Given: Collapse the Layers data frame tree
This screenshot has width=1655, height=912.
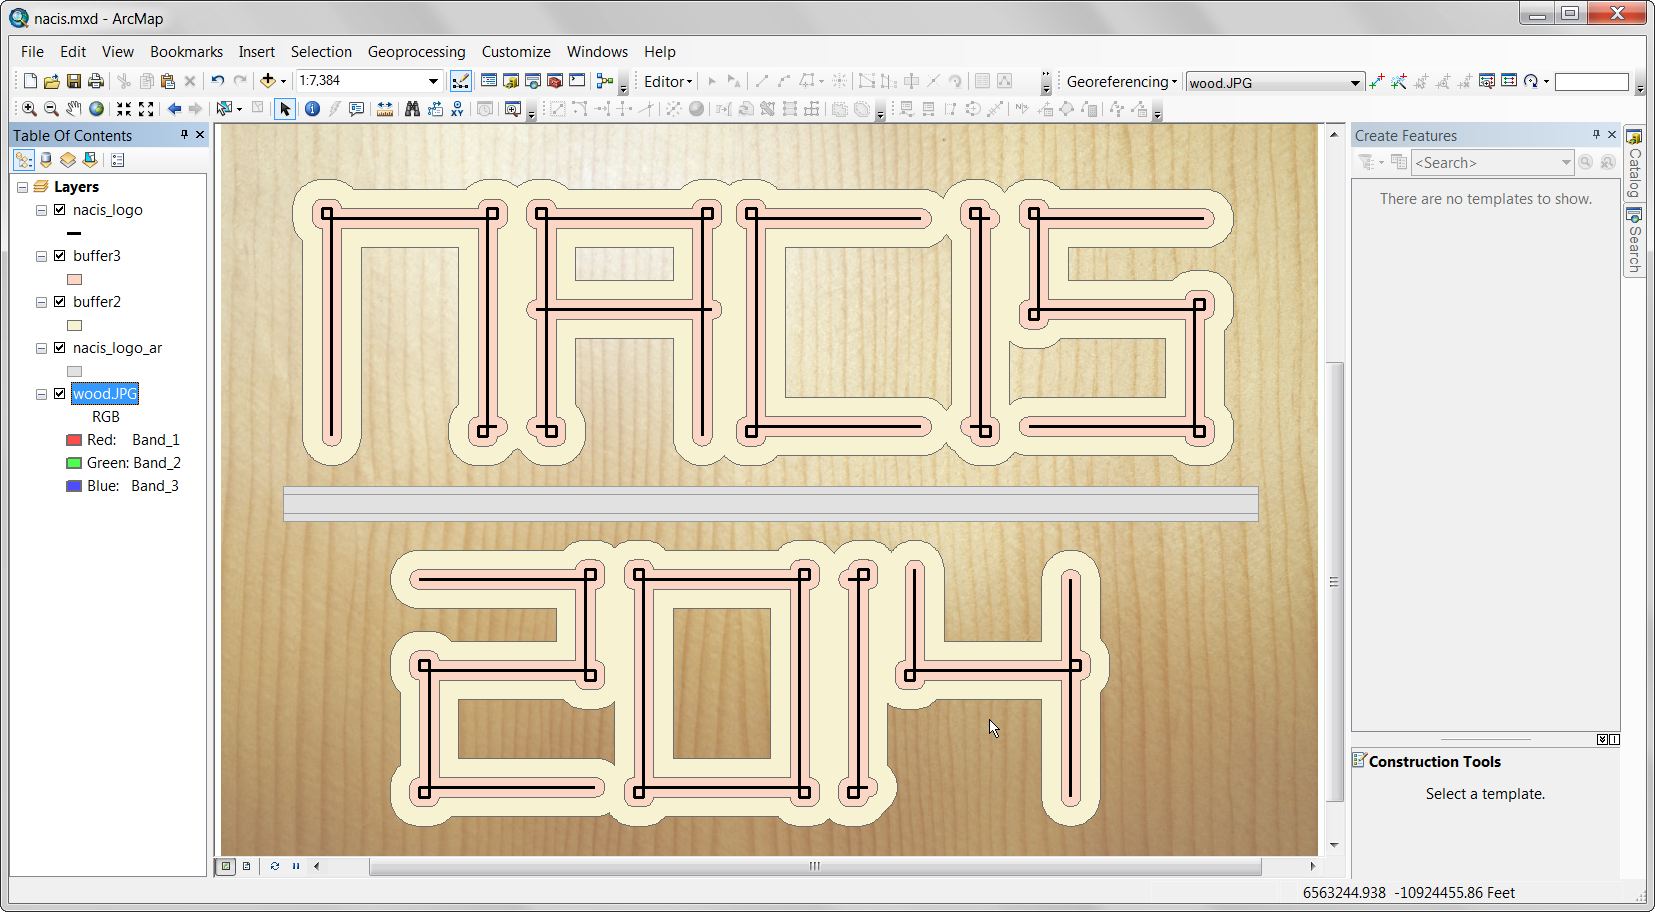Looking at the screenshot, I should (x=22, y=187).
